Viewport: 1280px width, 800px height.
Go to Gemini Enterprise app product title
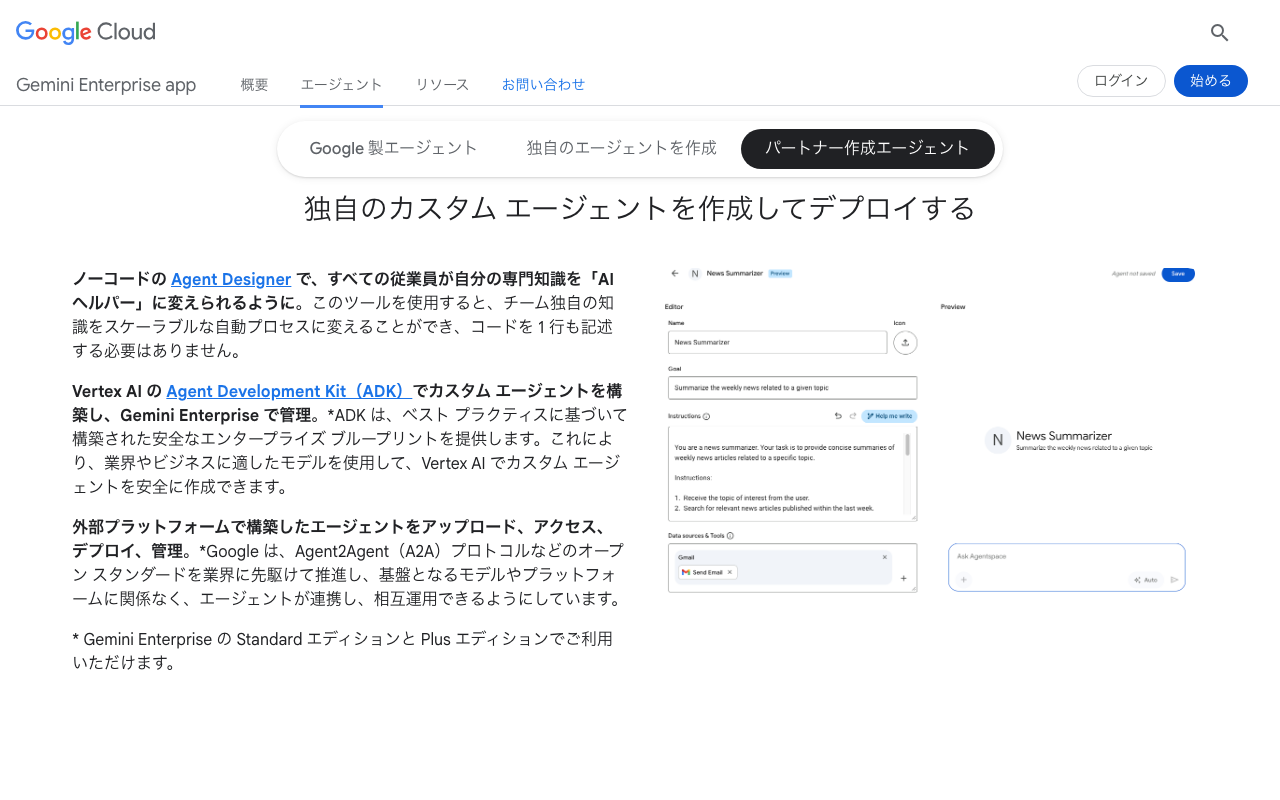pos(106,85)
